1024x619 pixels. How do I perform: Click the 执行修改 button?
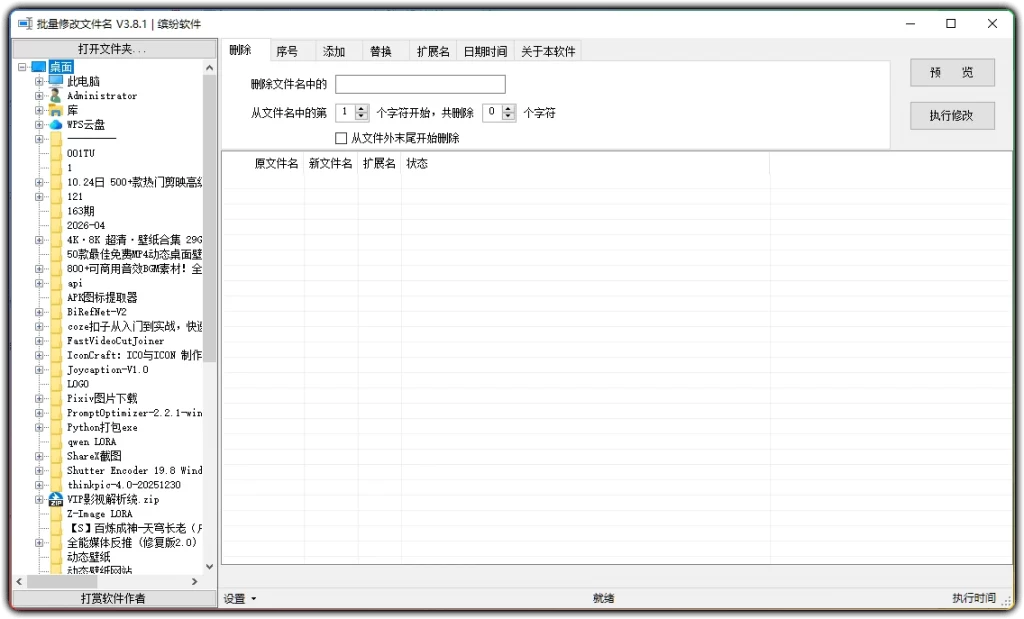tap(951, 116)
